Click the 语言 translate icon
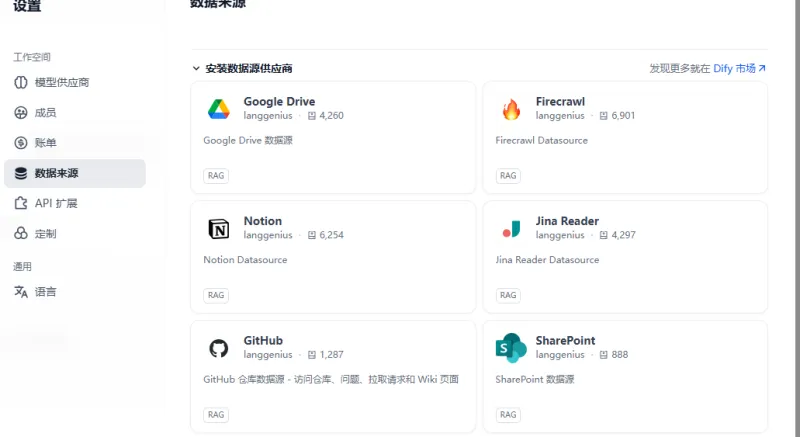Screen dimensions: 800x437 tap(21, 292)
